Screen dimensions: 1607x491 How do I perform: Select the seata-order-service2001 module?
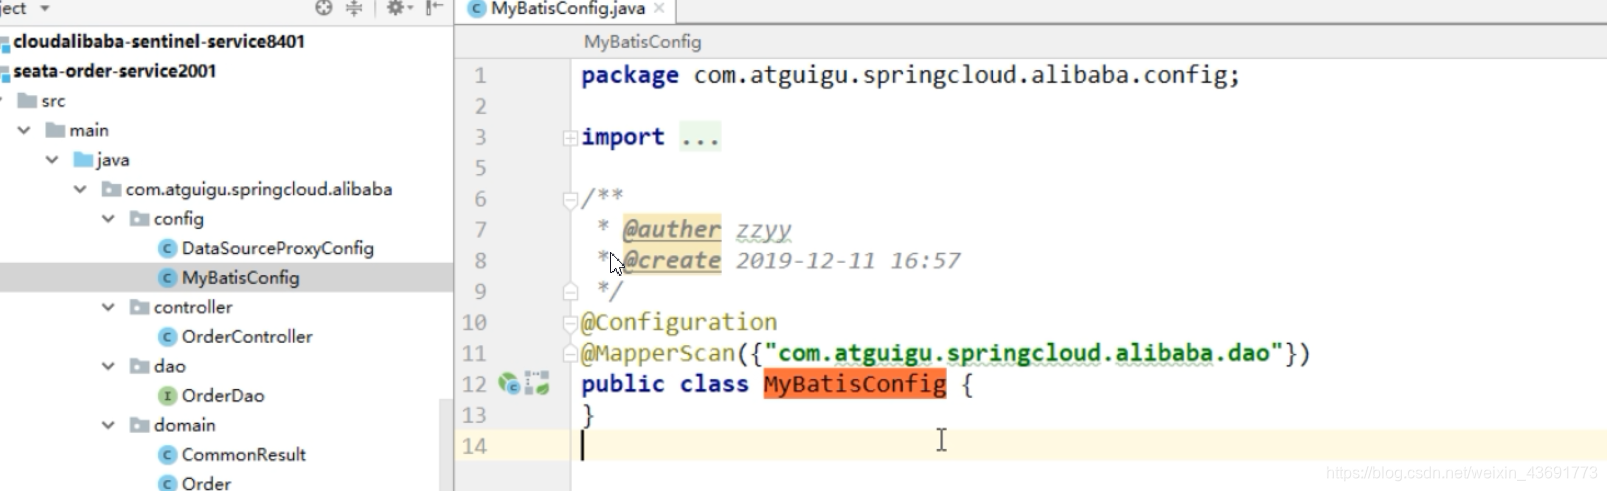point(114,71)
